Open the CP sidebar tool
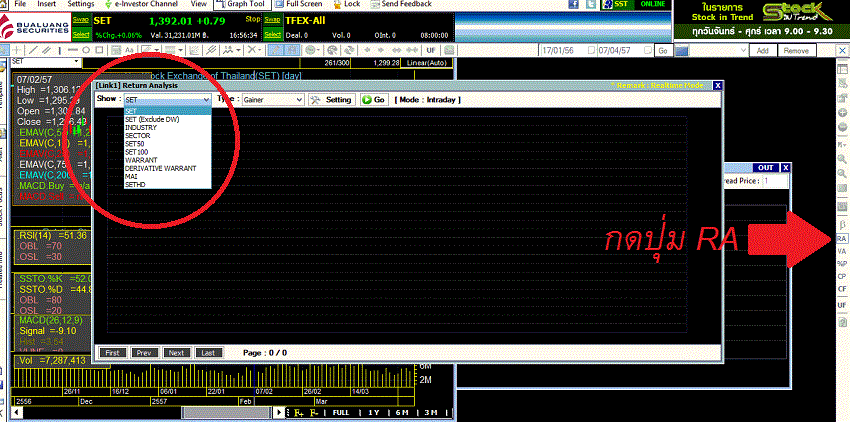 point(842,276)
